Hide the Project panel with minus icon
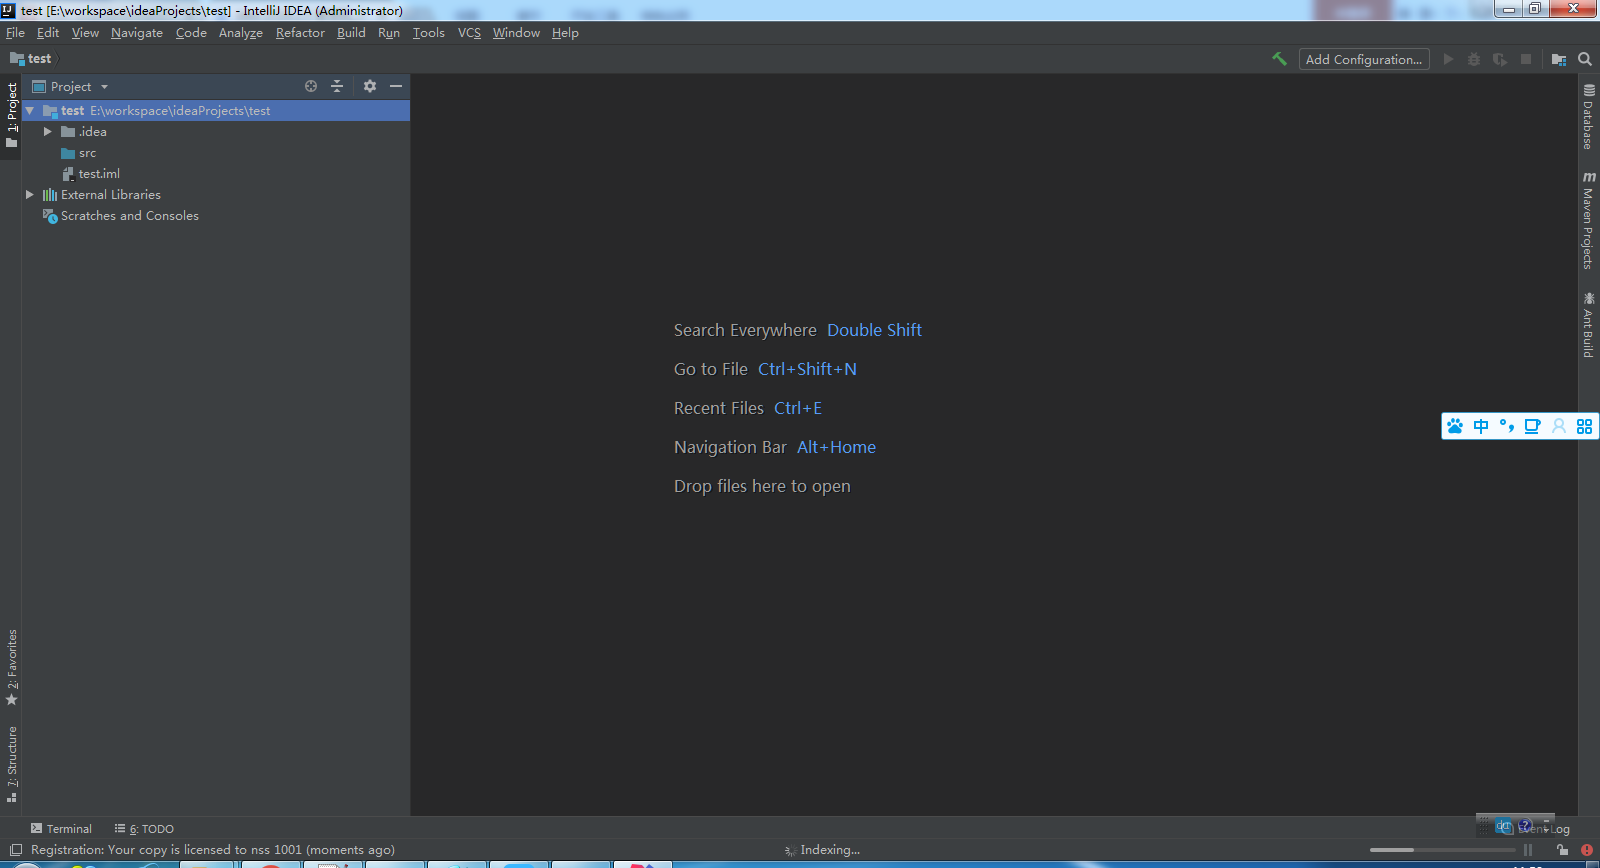Image resolution: width=1600 pixels, height=868 pixels. click(396, 86)
